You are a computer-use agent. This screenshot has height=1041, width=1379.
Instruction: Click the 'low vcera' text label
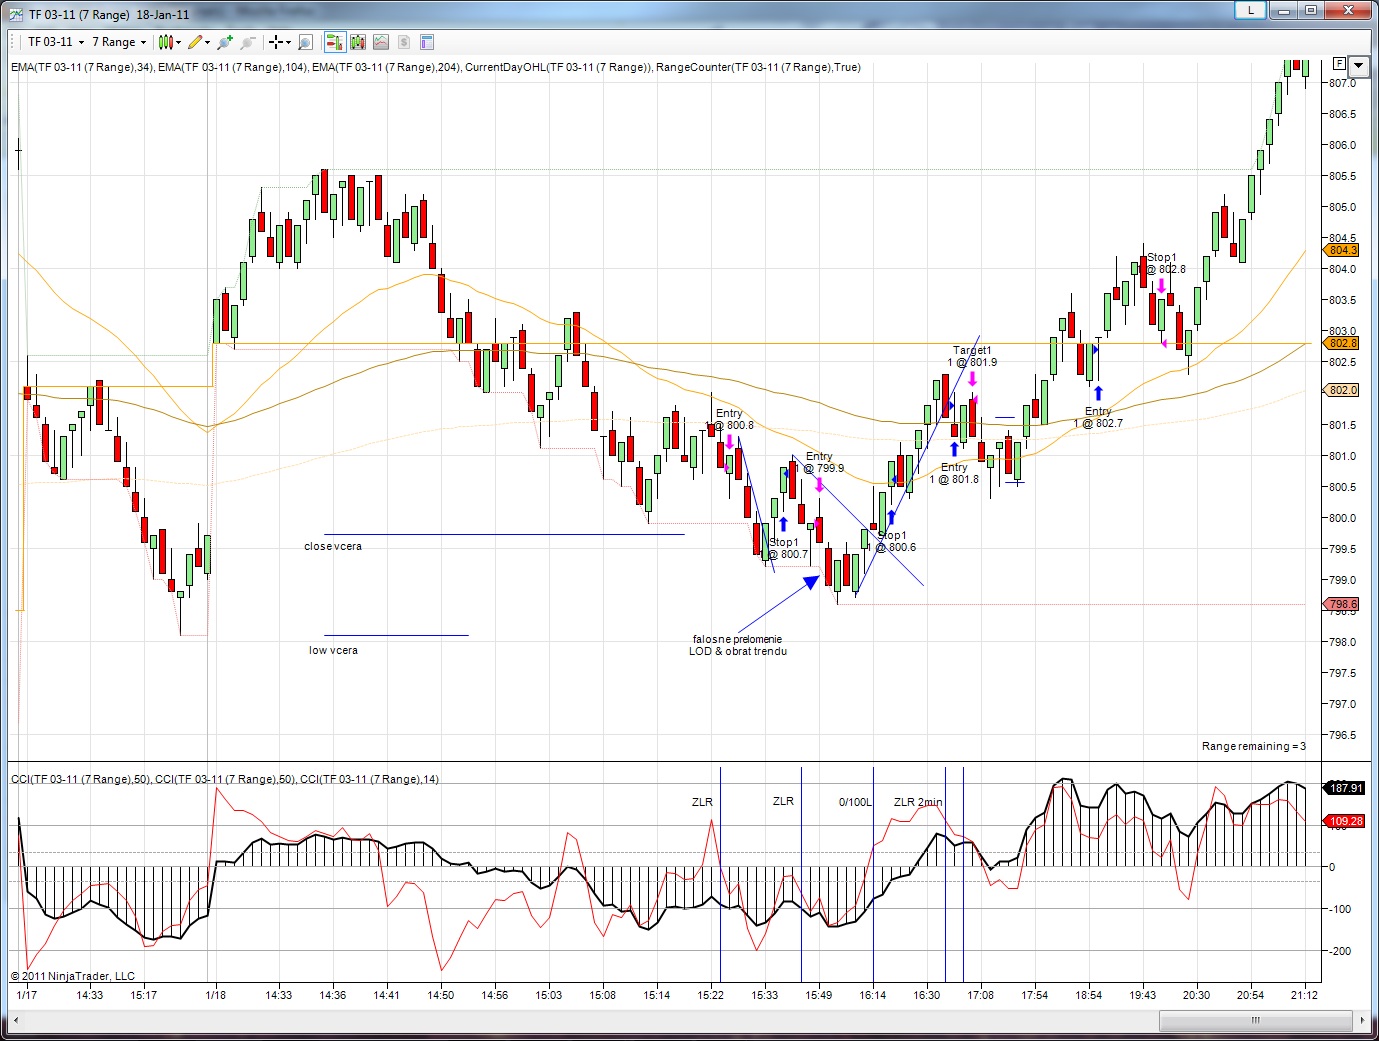(333, 650)
